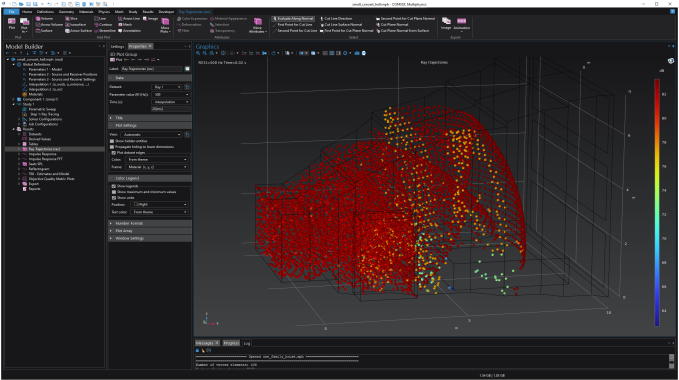Click the Label text field
The image size is (679, 380).
[x=152, y=69]
